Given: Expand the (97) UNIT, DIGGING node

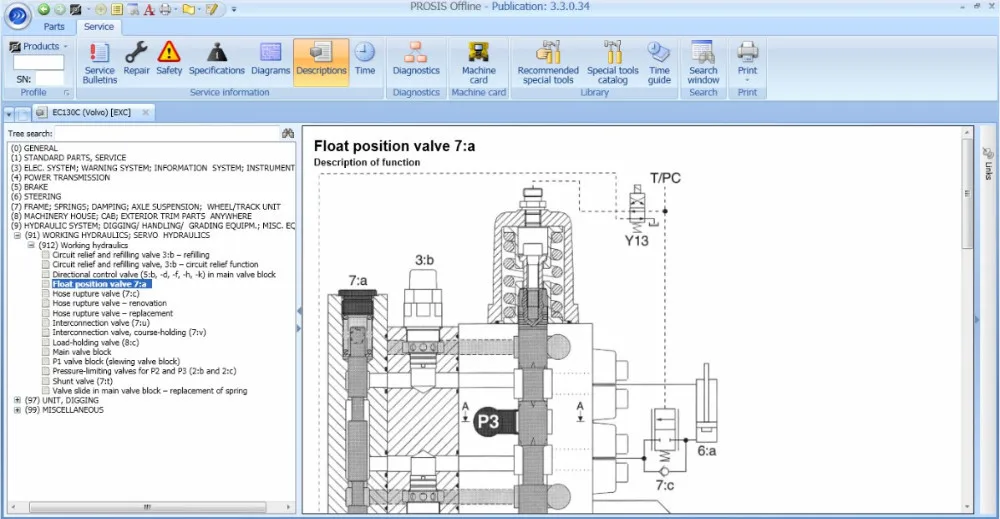Looking at the screenshot, I should pyautogui.click(x=17, y=400).
